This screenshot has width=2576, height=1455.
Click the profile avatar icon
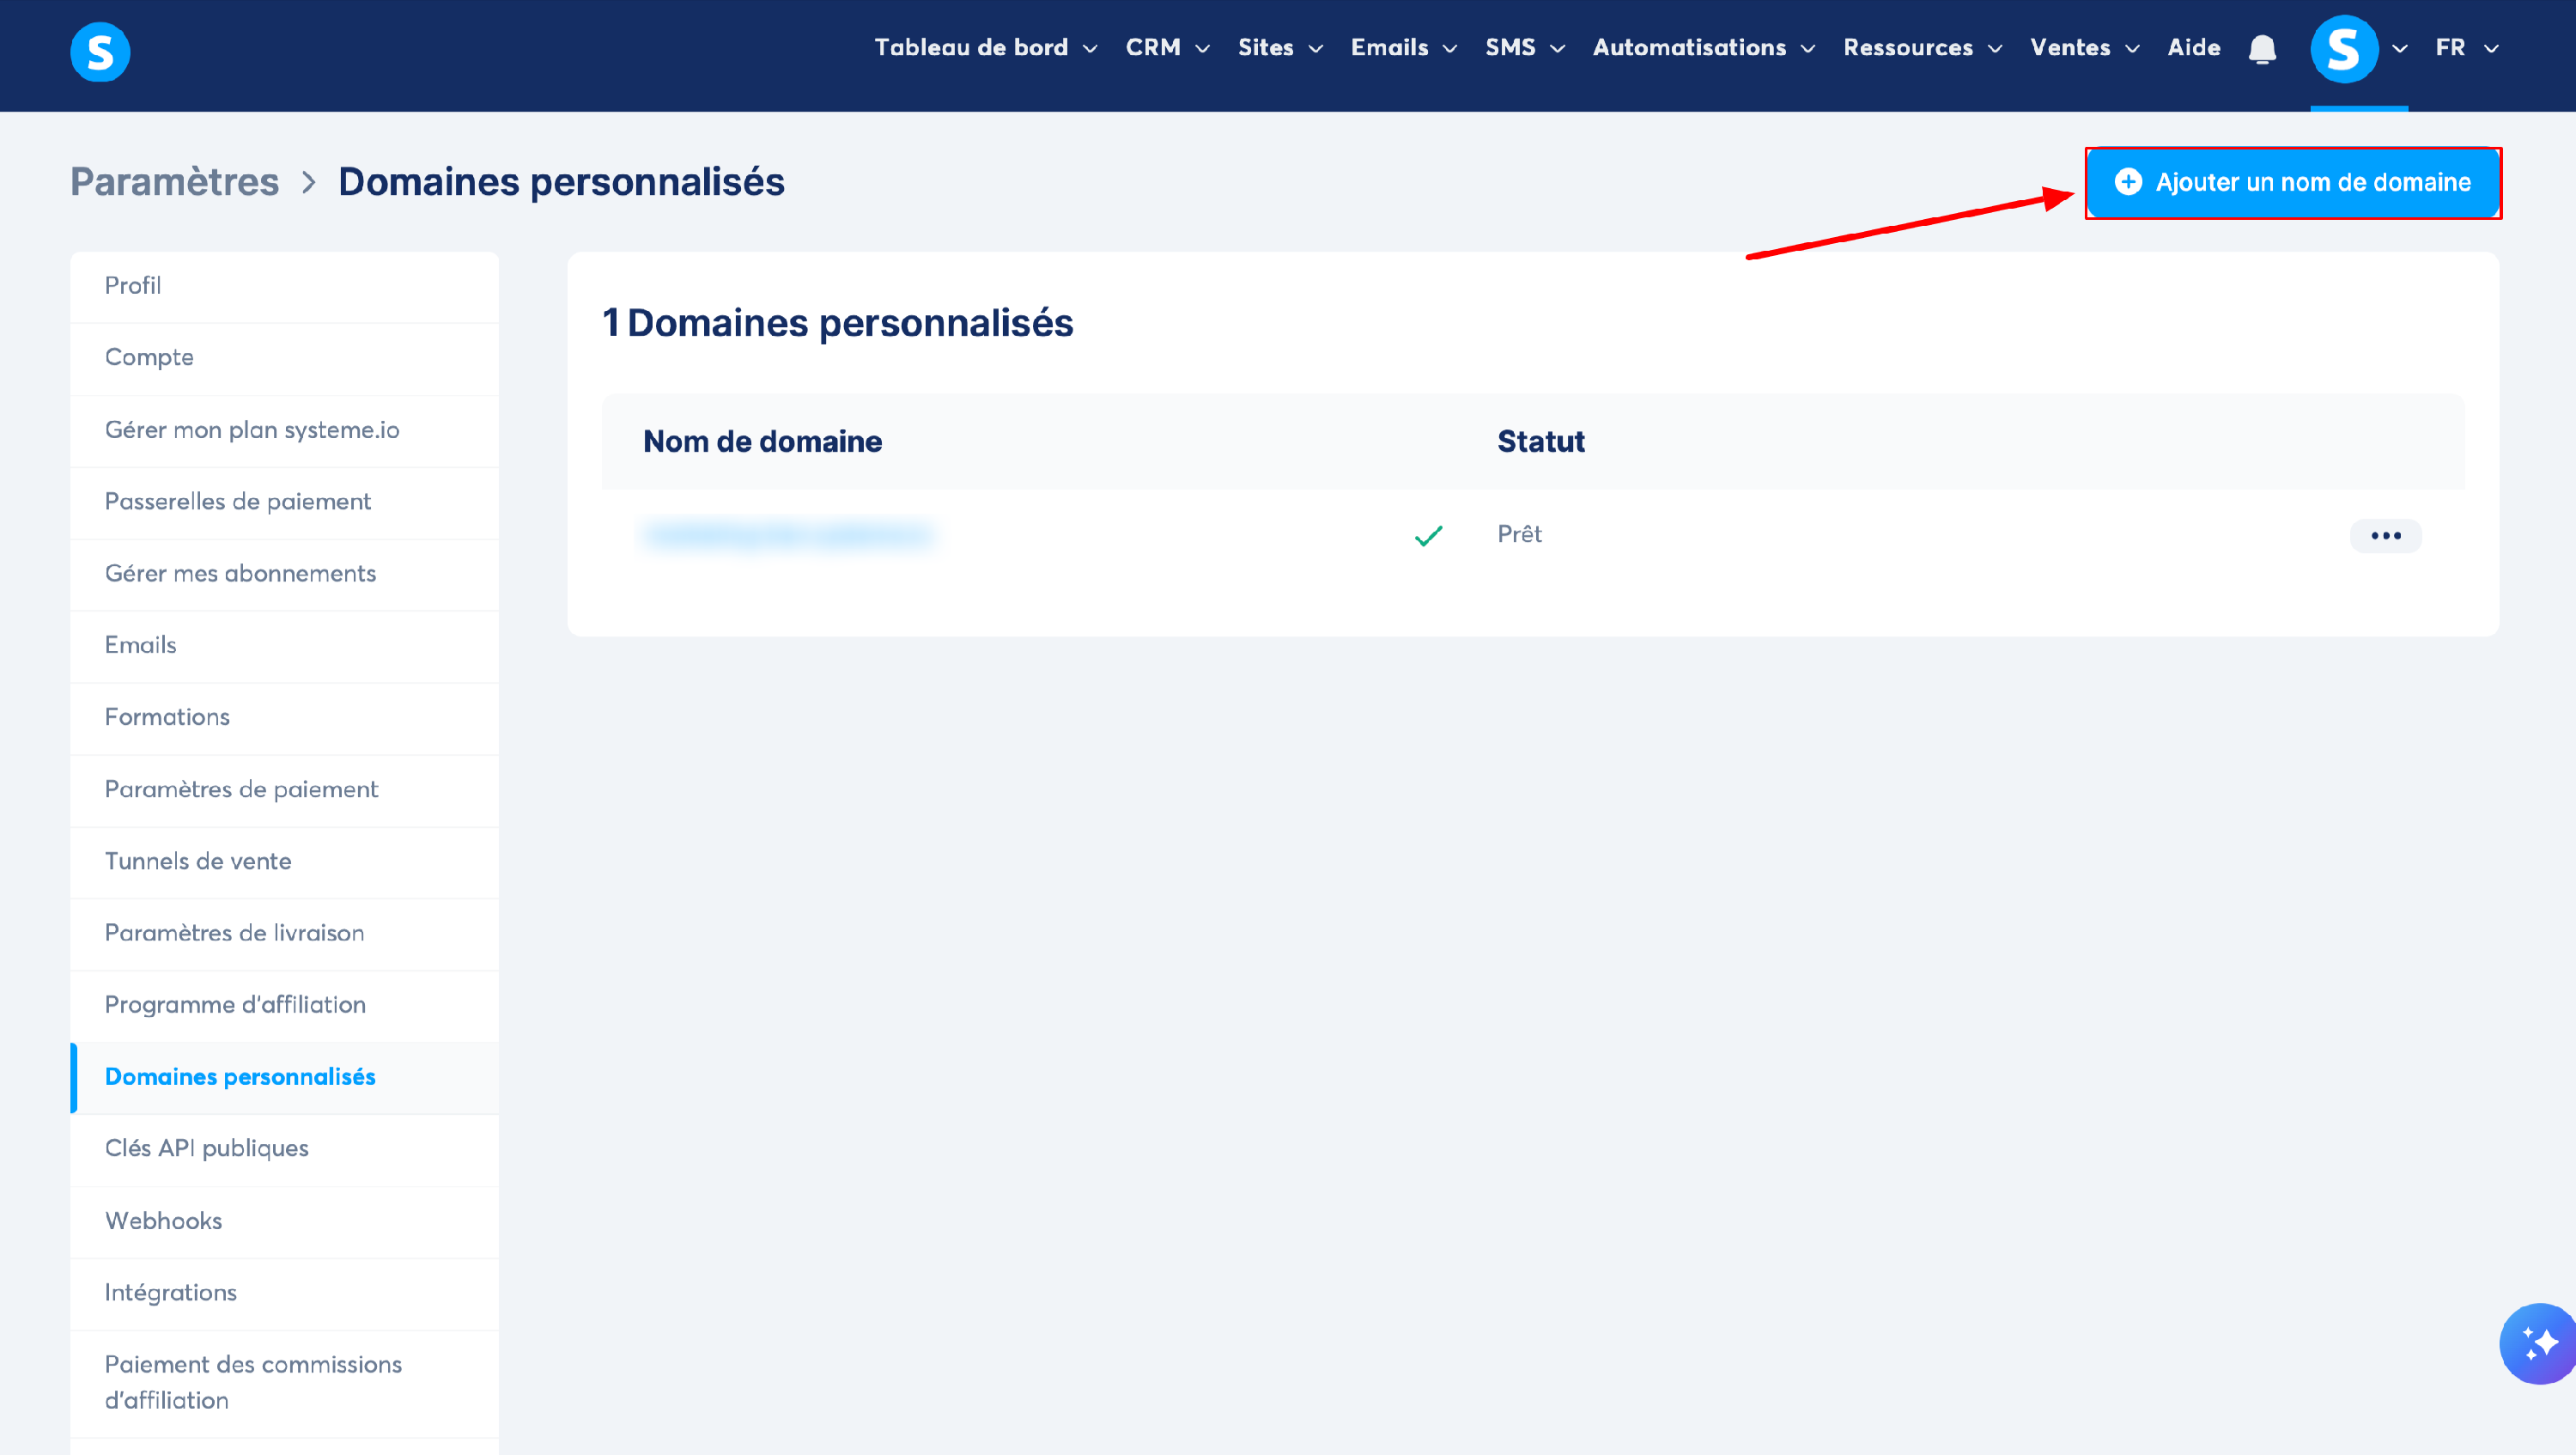coord(2343,49)
